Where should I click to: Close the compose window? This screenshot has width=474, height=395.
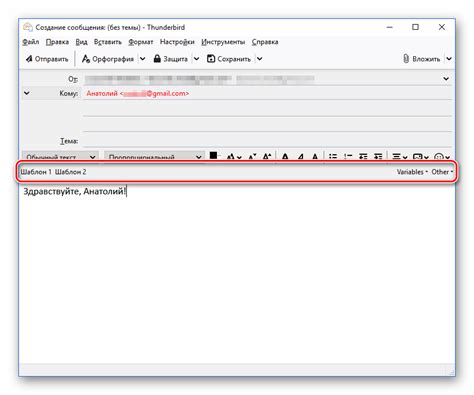(x=442, y=27)
